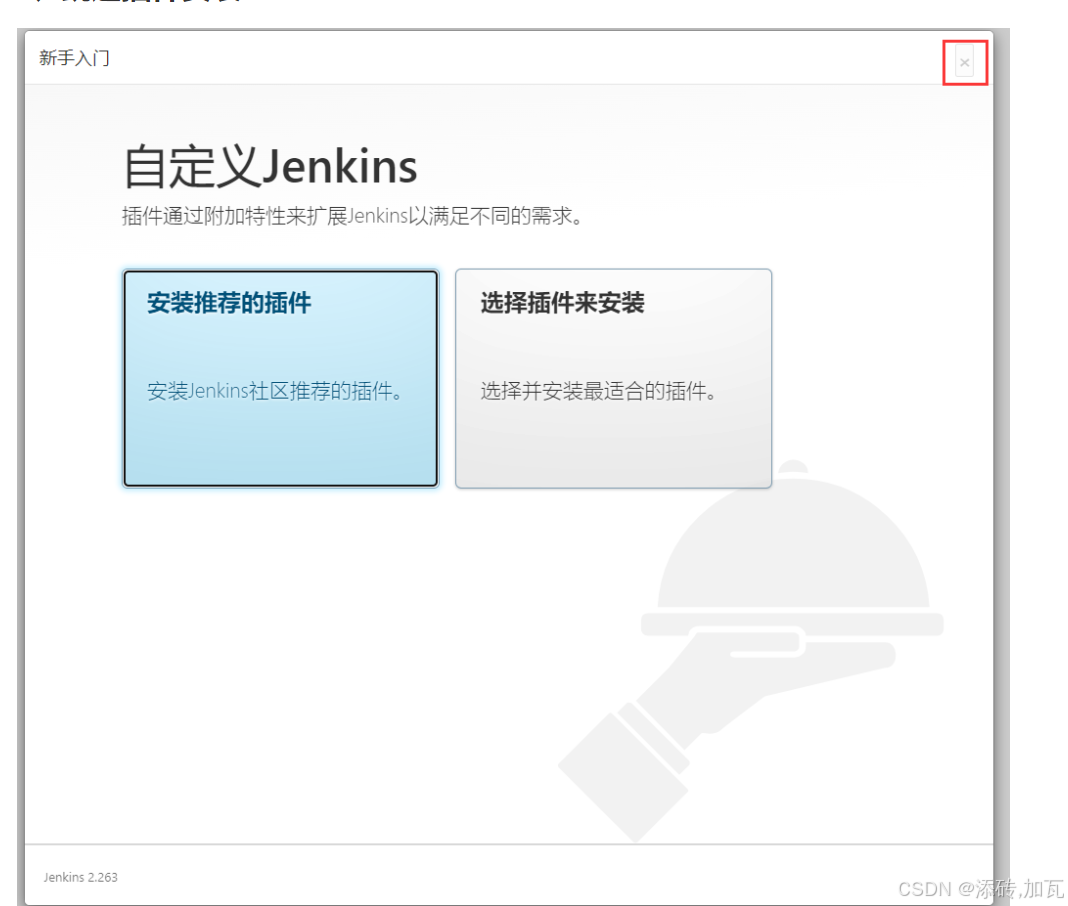Close the 新手入门 setup dialog
Viewport: 1068px width, 906px height.
coord(964,63)
